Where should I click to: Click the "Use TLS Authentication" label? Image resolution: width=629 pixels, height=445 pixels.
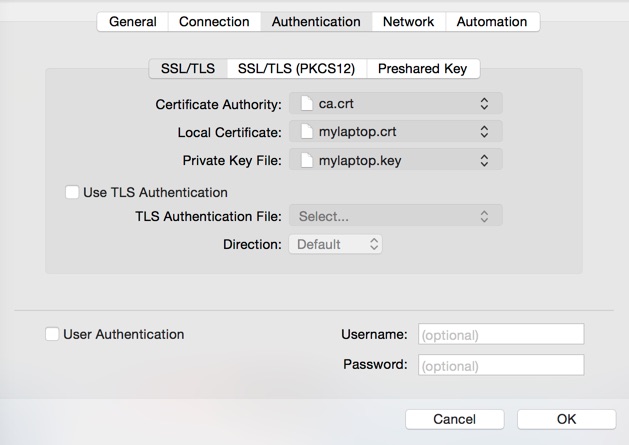point(156,193)
